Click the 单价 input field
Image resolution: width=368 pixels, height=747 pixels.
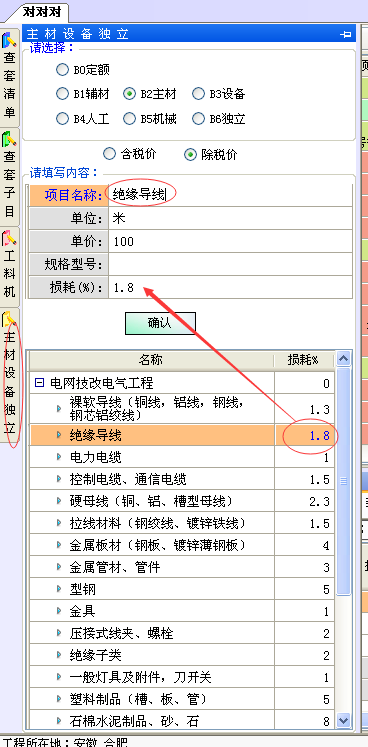click(x=231, y=242)
